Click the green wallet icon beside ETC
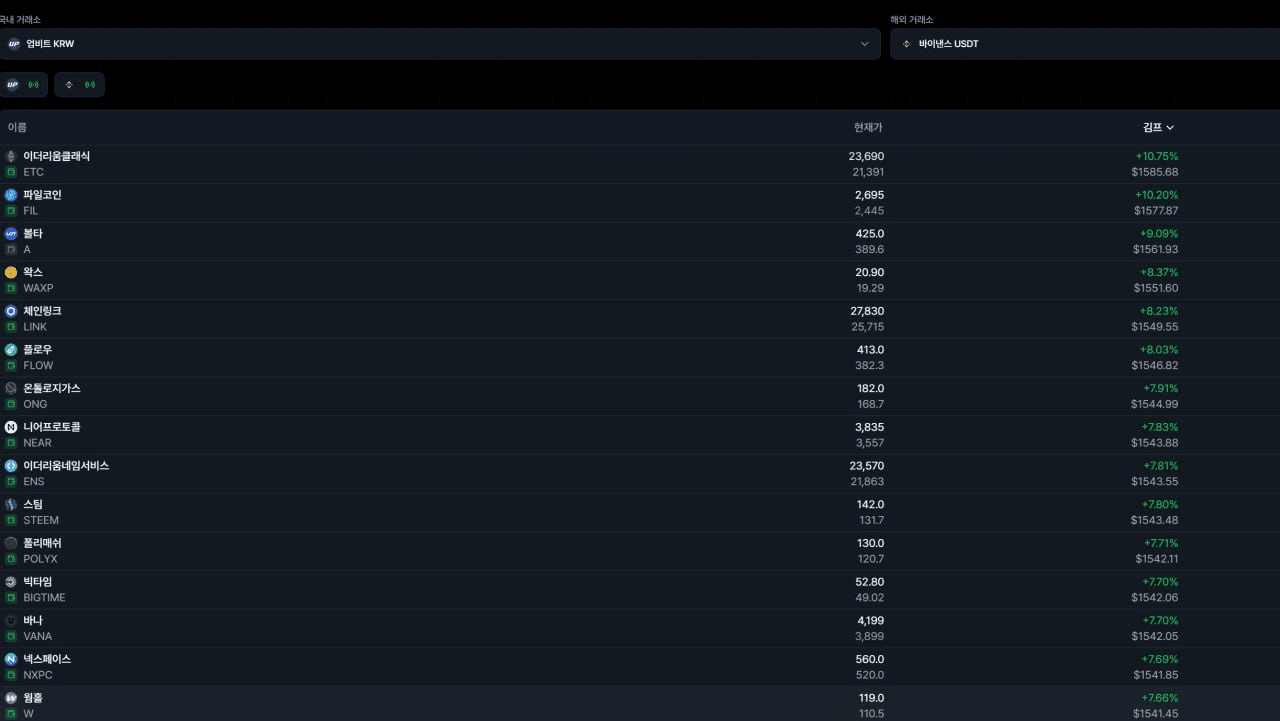 pyautogui.click(x=11, y=172)
